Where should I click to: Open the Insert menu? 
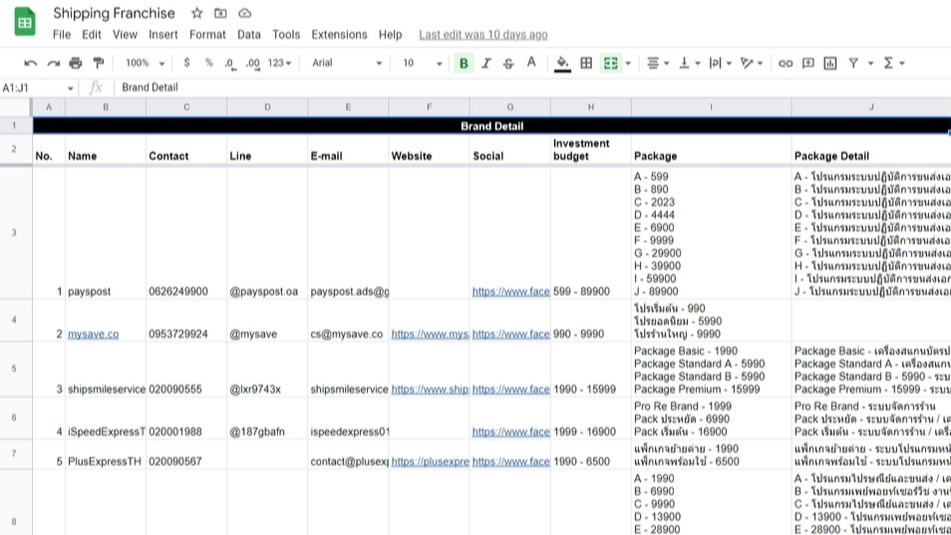[x=163, y=35]
